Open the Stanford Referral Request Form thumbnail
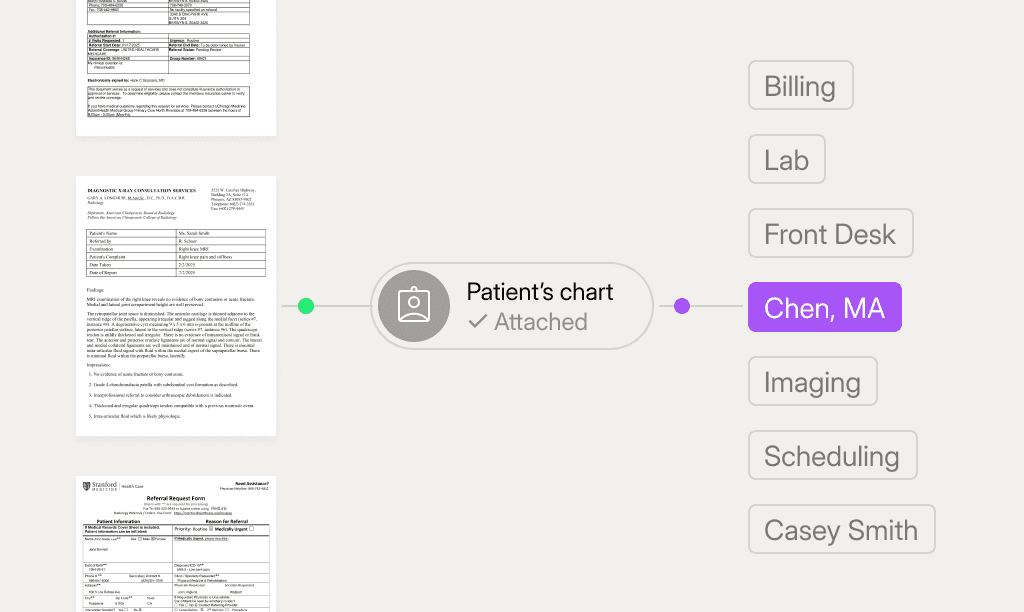This screenshot has height=612, width=1024. coord(176,545)
